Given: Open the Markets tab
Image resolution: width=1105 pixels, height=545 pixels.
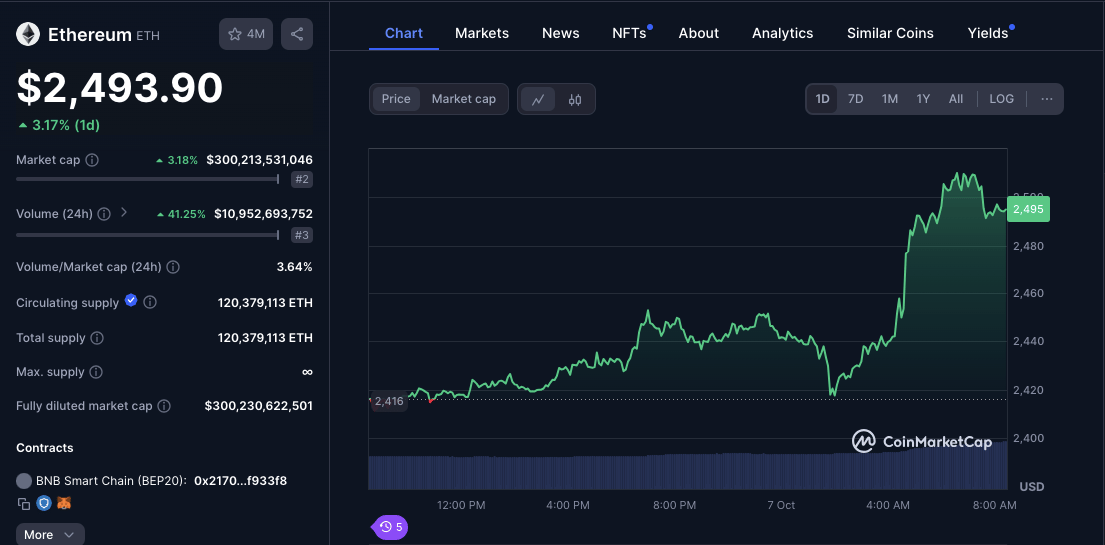Looking at the screenshot, I should tap(482, 33).
